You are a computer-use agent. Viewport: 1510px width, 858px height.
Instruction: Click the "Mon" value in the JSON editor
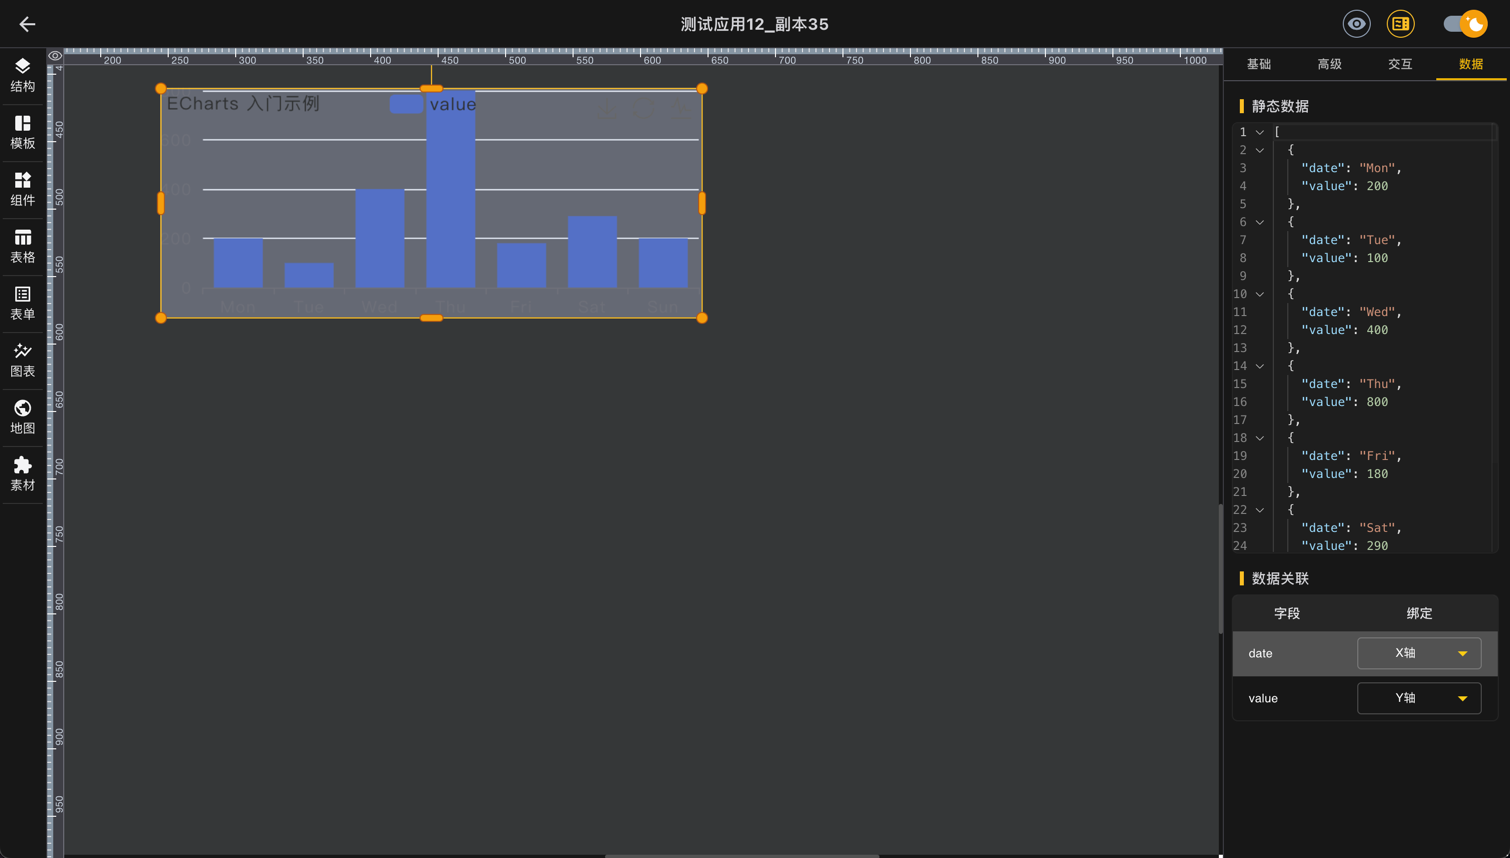(1377, 168)
